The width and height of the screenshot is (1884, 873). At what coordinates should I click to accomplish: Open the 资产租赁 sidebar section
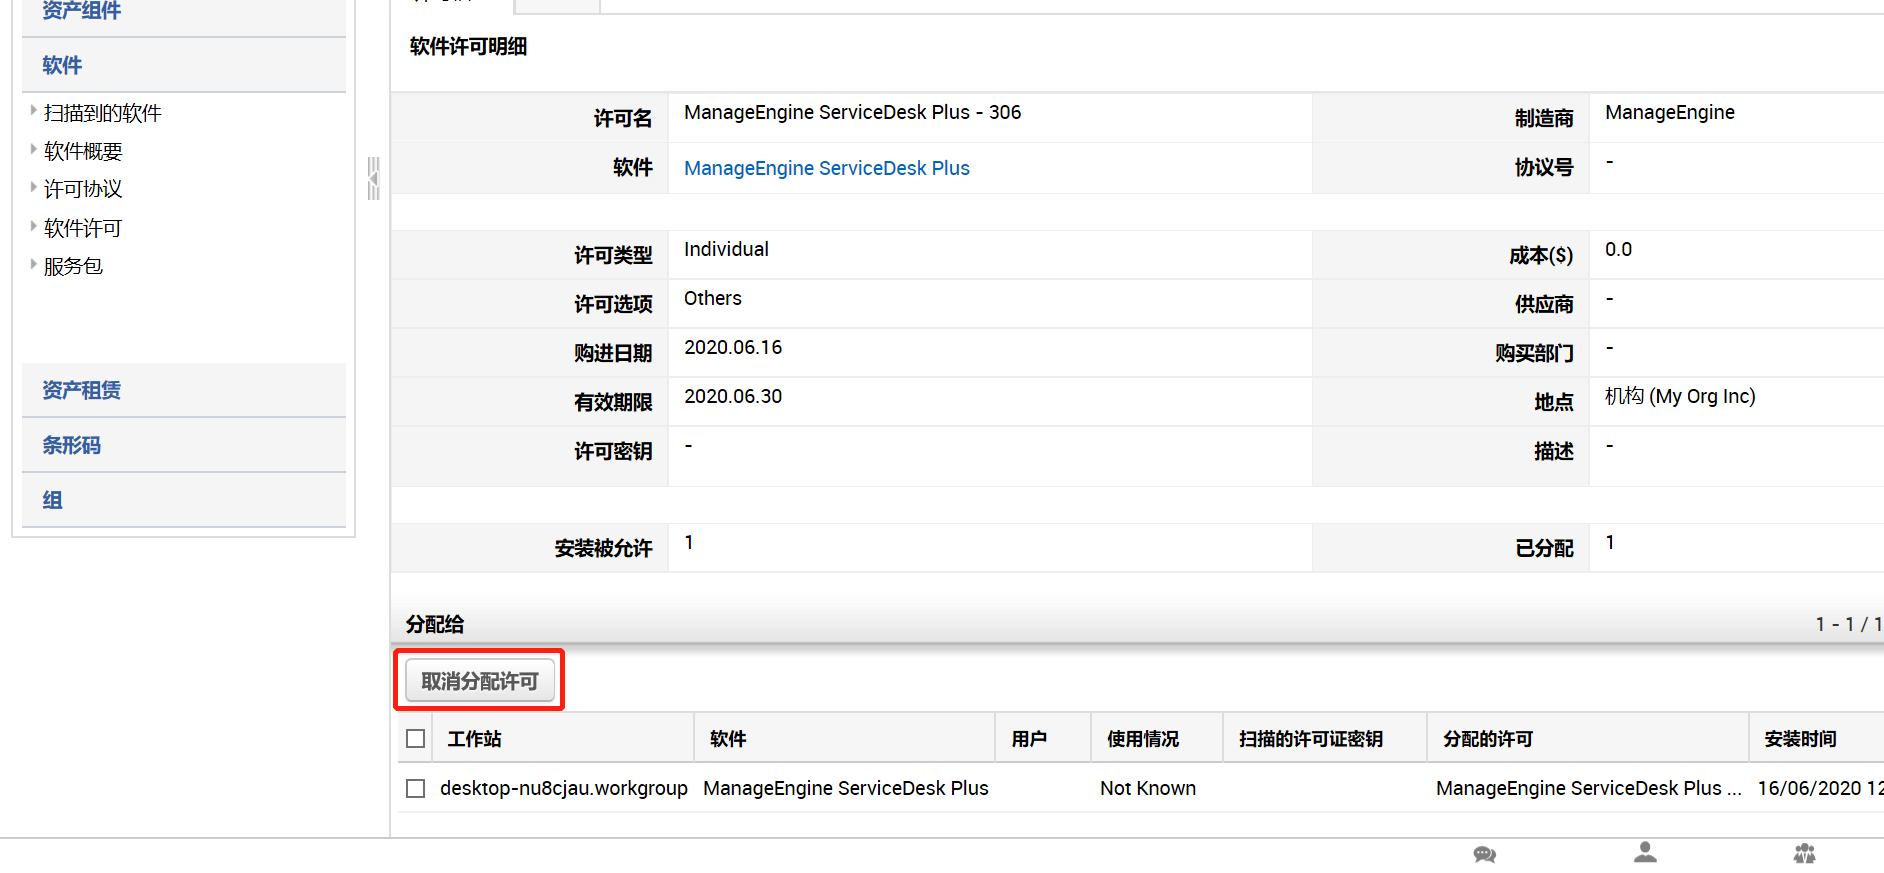click(184, 390)
